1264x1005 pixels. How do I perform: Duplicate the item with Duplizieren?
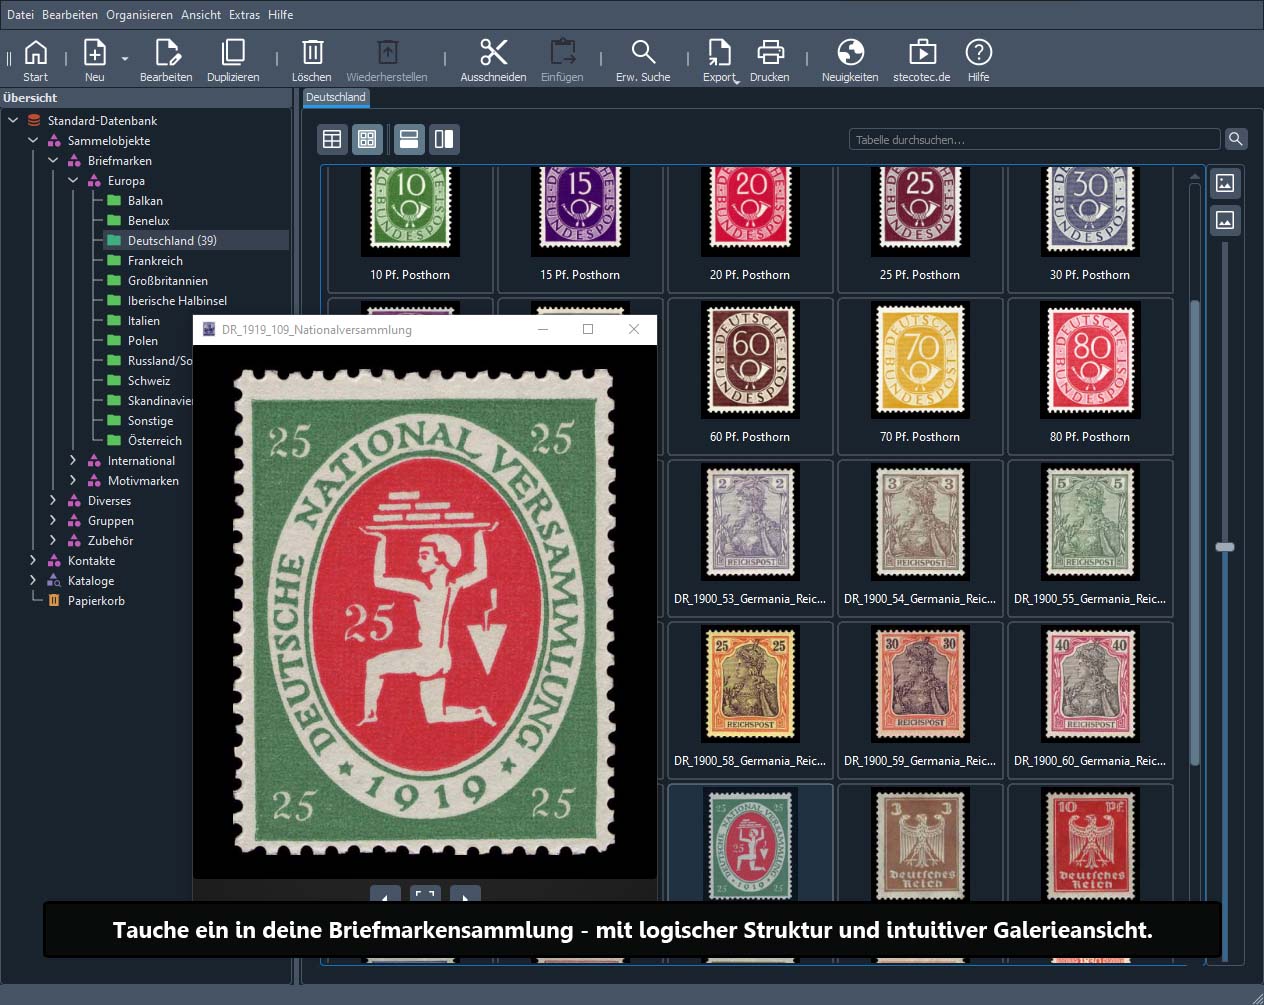(x=233, y=60)
